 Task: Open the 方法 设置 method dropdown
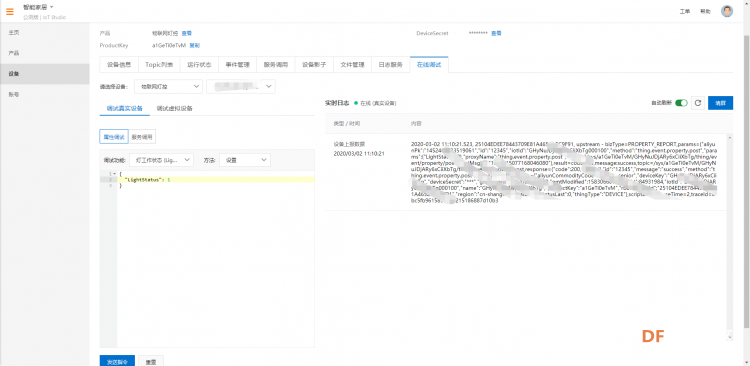245,160
